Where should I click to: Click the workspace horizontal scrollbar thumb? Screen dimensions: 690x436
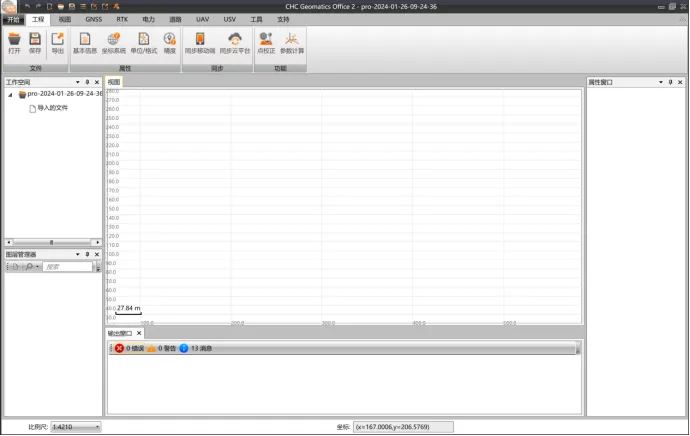51,242
